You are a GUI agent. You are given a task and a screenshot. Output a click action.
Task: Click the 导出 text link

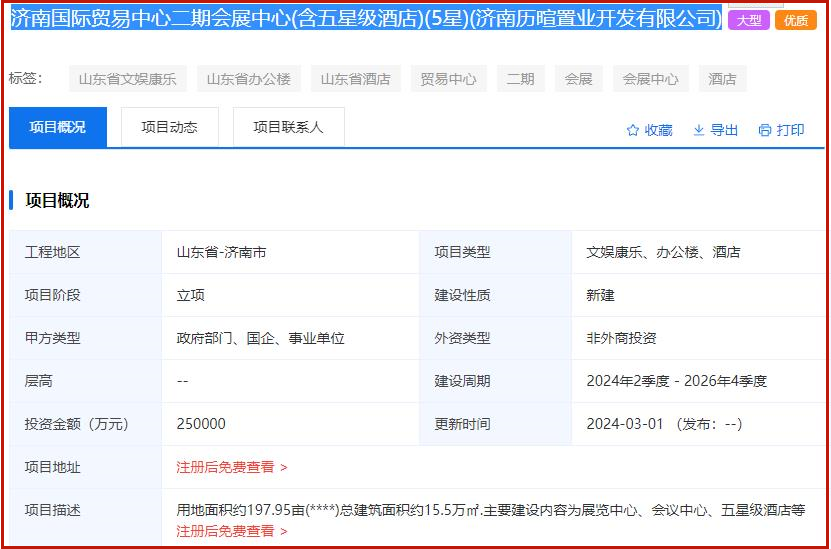pos(724,130)
